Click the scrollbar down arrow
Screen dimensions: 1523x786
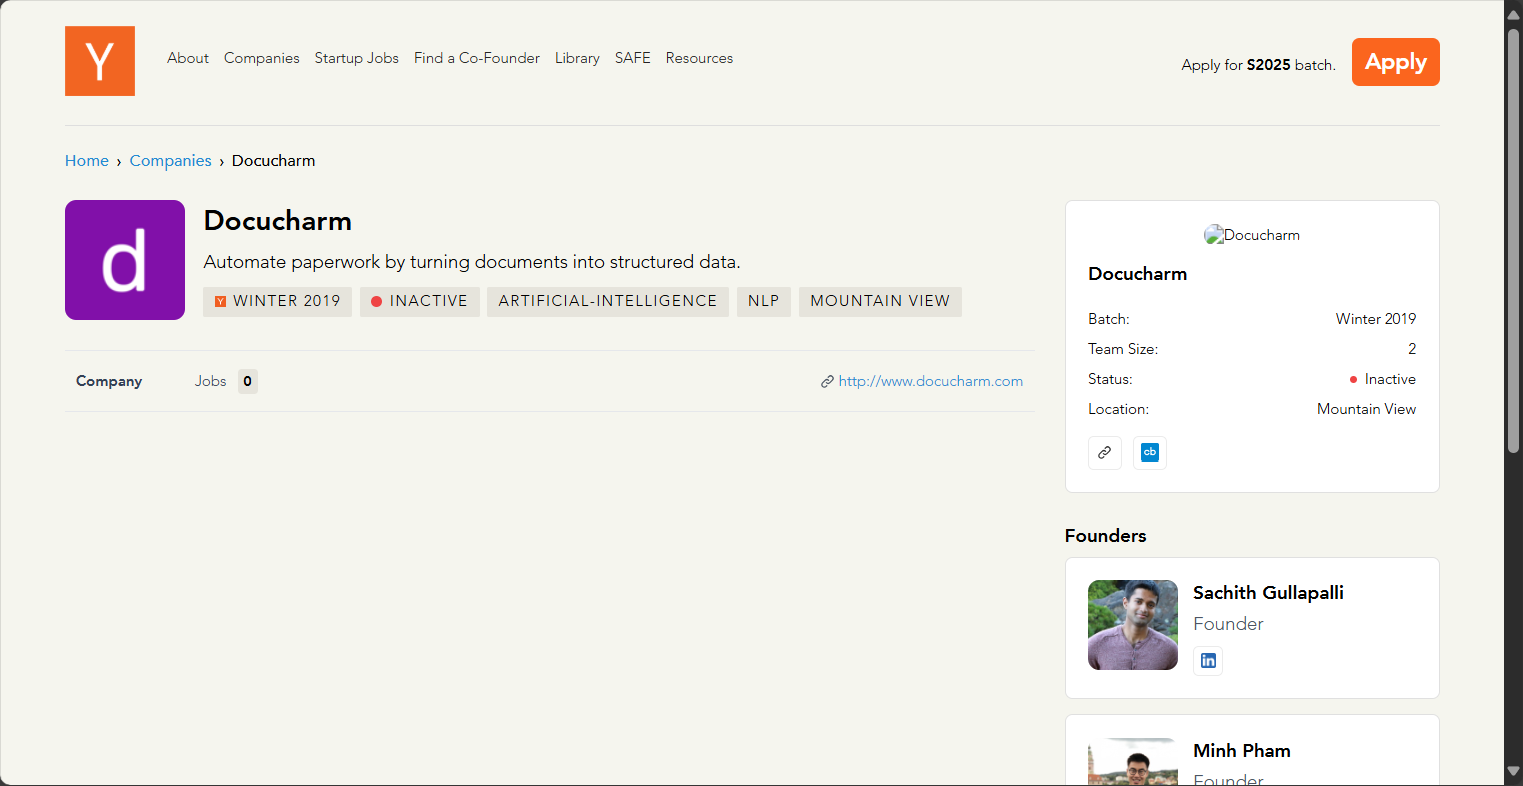pyautogui.click(x=1514, y=773)
